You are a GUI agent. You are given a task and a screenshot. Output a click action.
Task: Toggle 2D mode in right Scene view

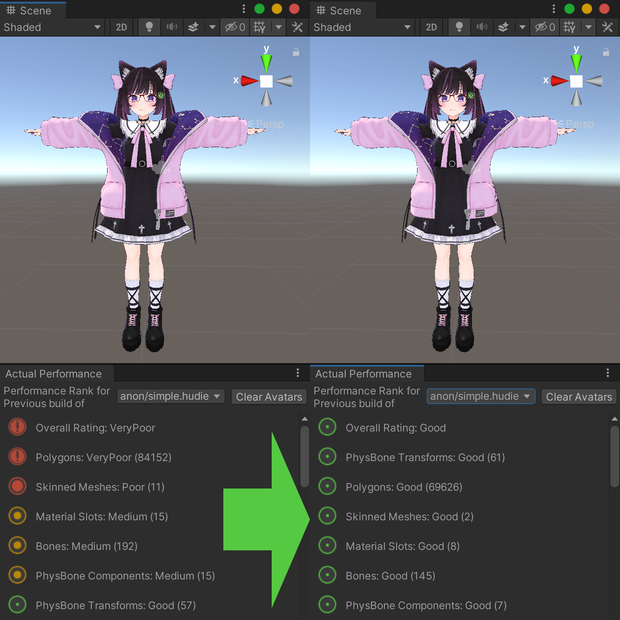coord(431,27)
